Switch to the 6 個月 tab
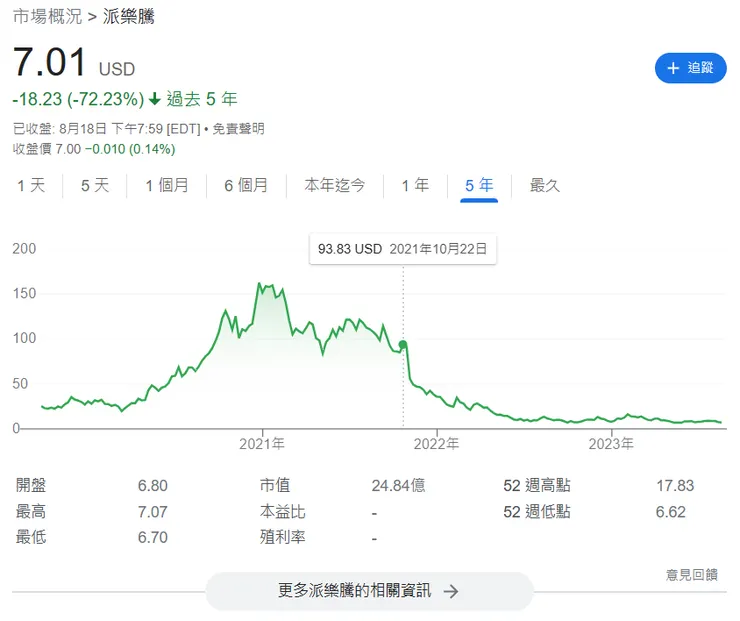740x621 pixels. click(x=246, y=185)
